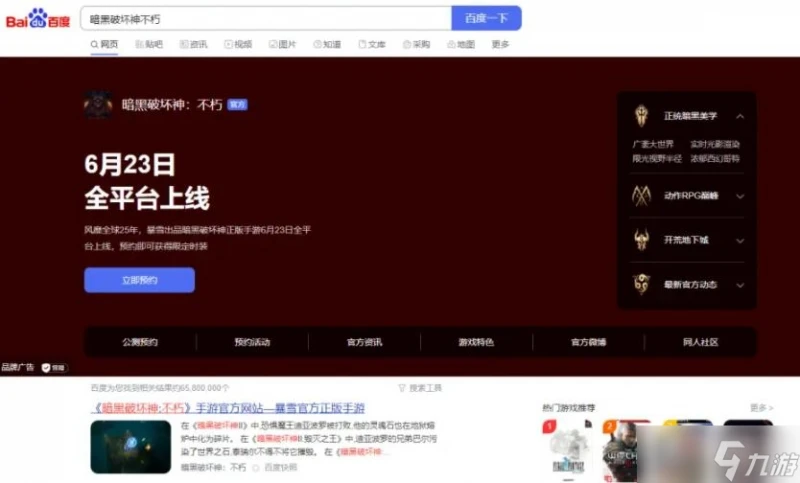
Task: Switch to the 地图 tab
Action: 461,44
